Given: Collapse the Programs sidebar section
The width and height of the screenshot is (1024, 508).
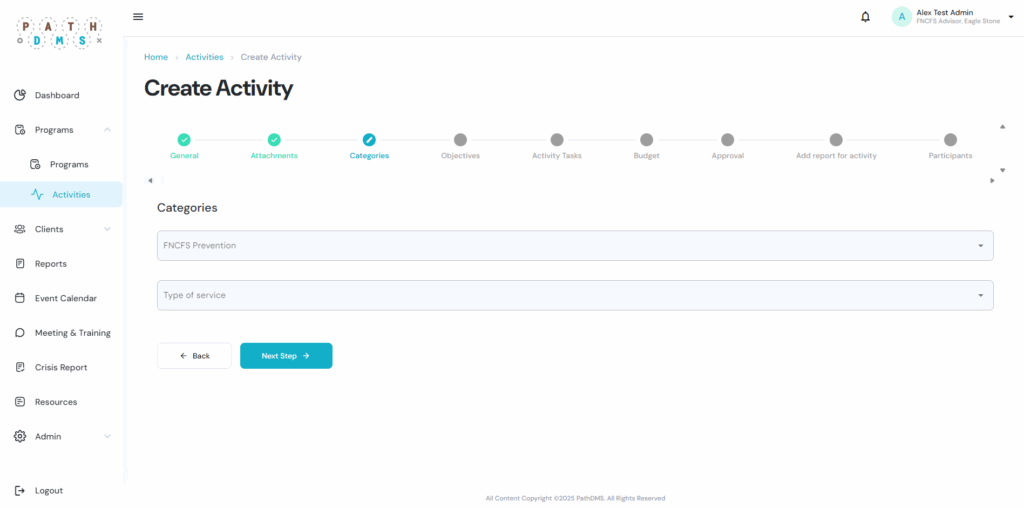Looking at the screenshot, I should click(x=107, y=130).
